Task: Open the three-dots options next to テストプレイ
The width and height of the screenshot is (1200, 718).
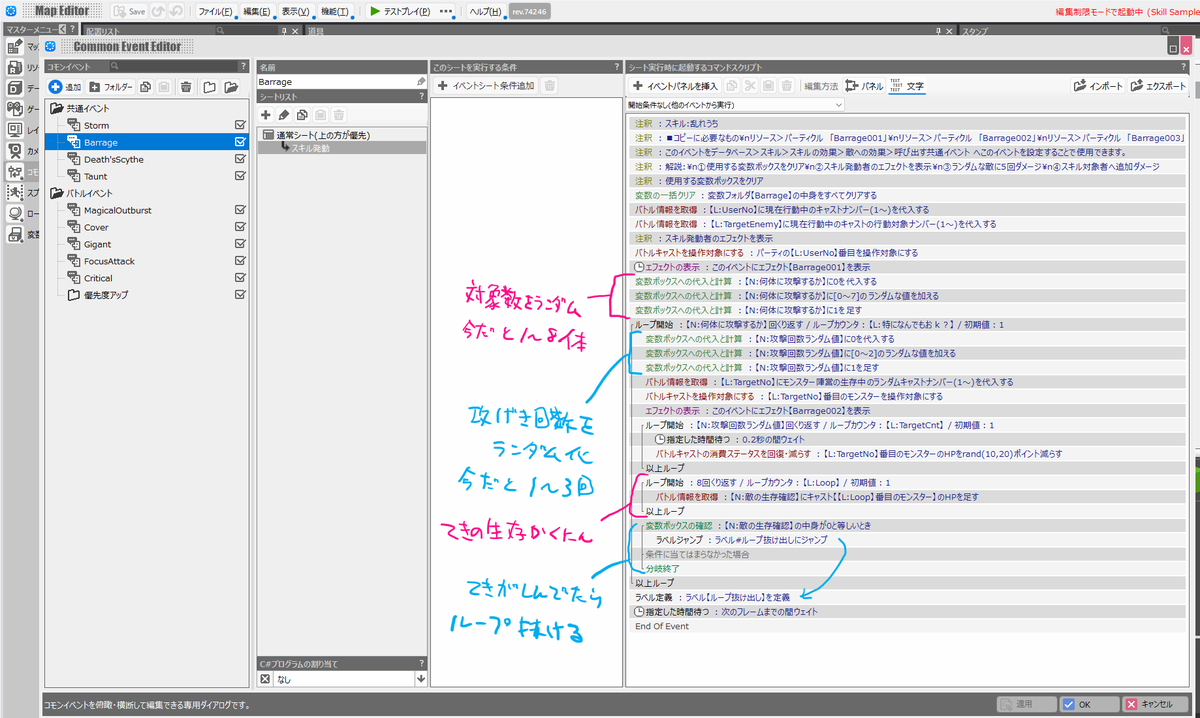Action: click(x=446, y=11)
